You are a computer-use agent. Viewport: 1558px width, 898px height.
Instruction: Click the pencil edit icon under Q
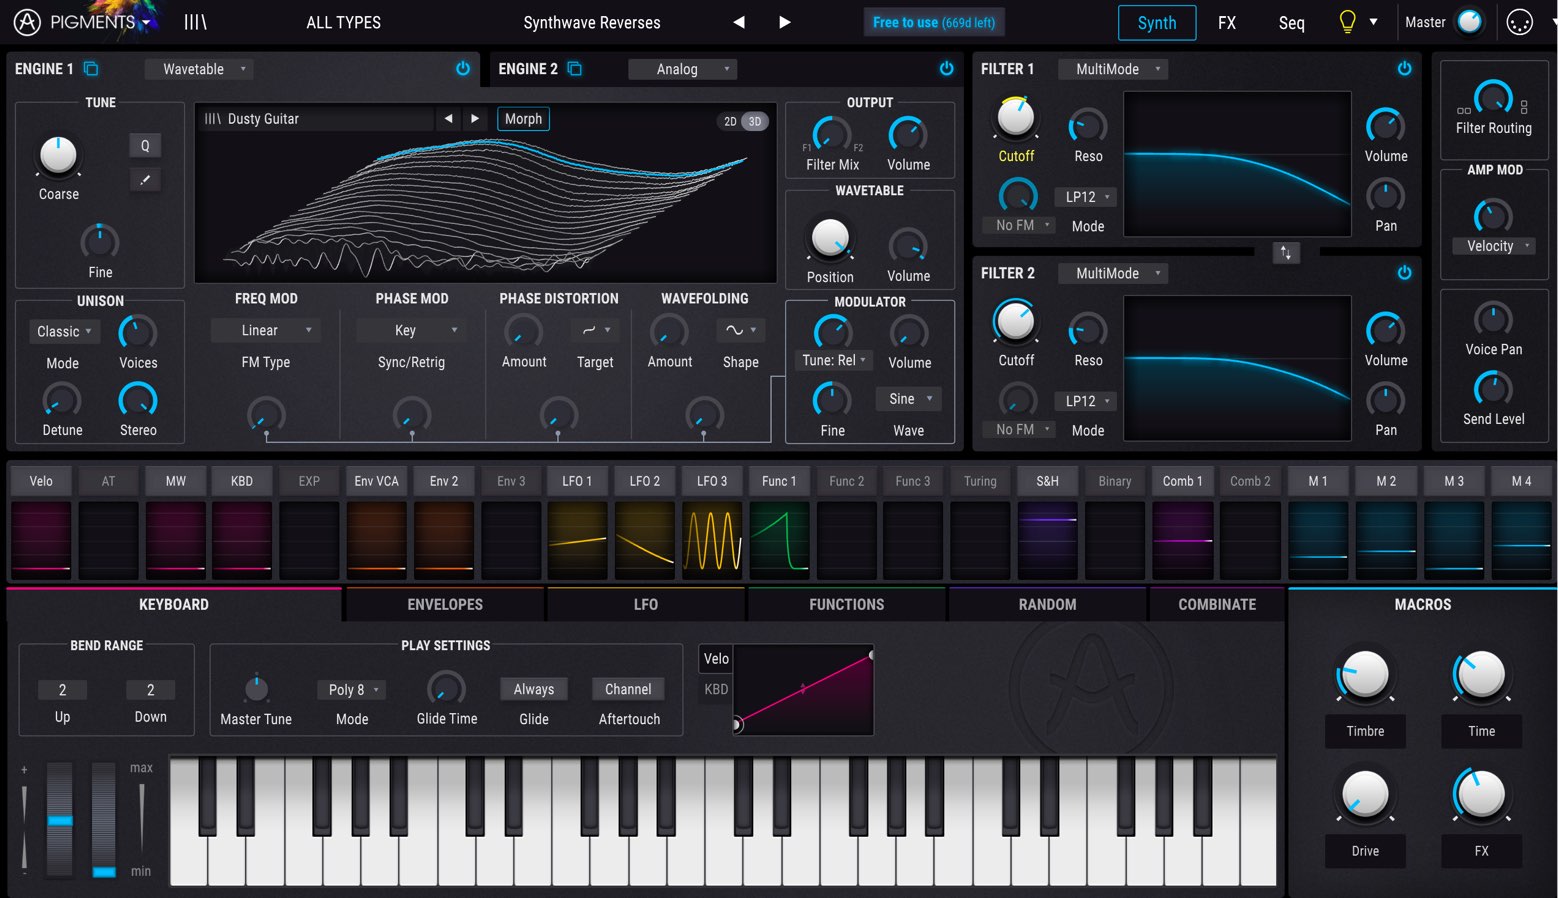tap(145, 180)
